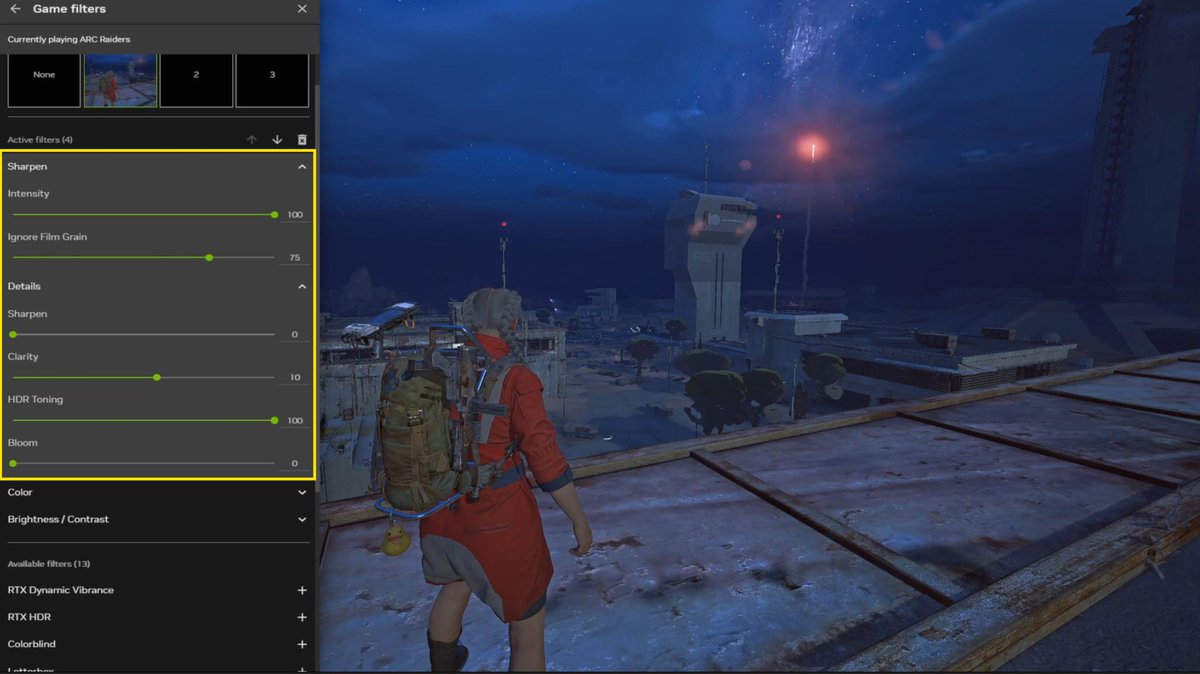Viewport: 1200px width, 674px height.
Task: Click the Color section label
Action: coord(20,492)
